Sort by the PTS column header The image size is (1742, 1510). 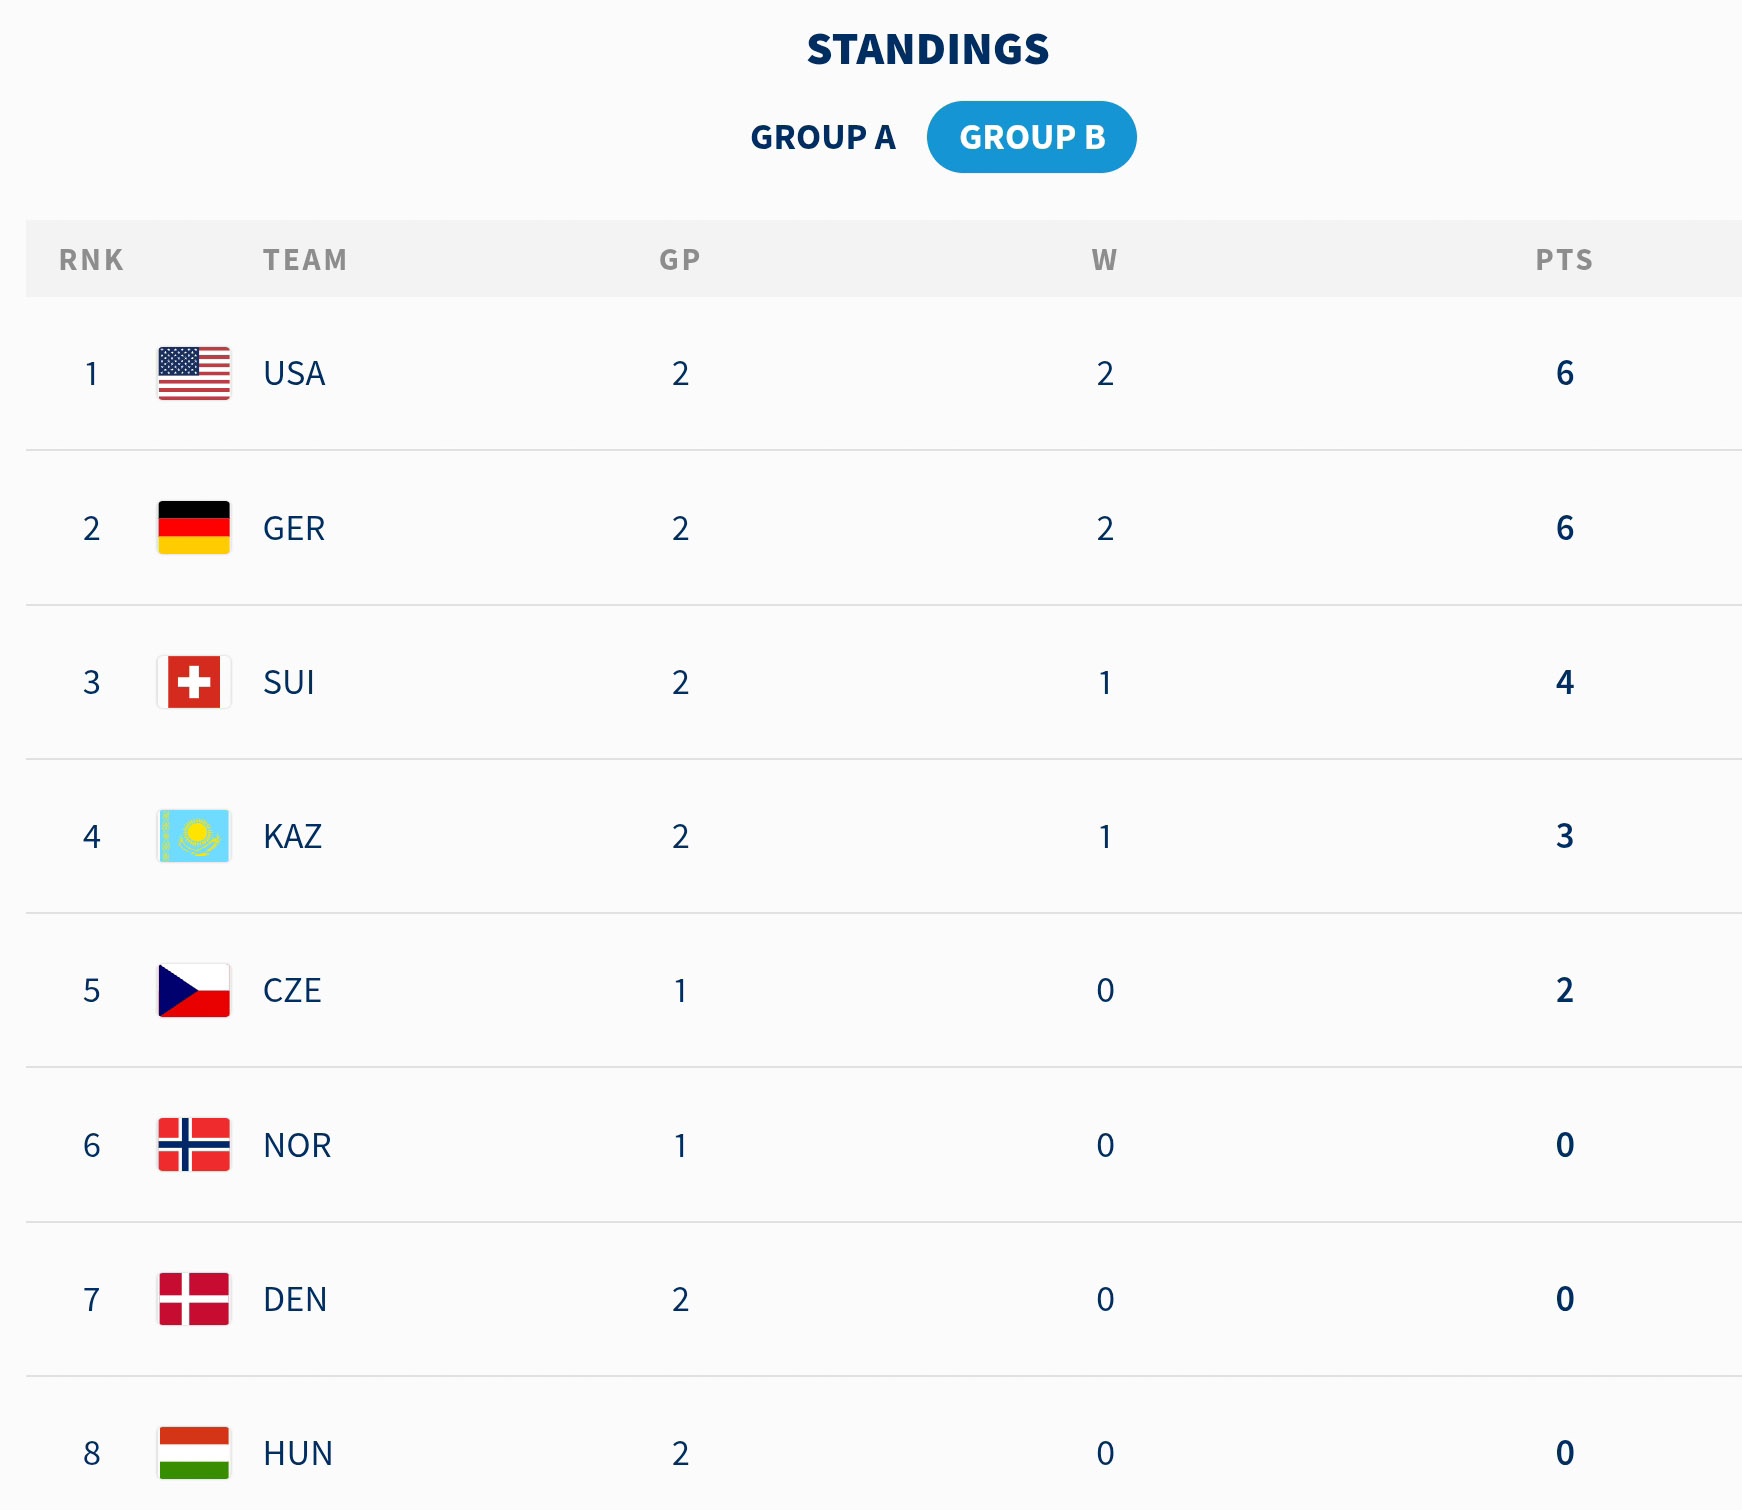point(1564,260)
